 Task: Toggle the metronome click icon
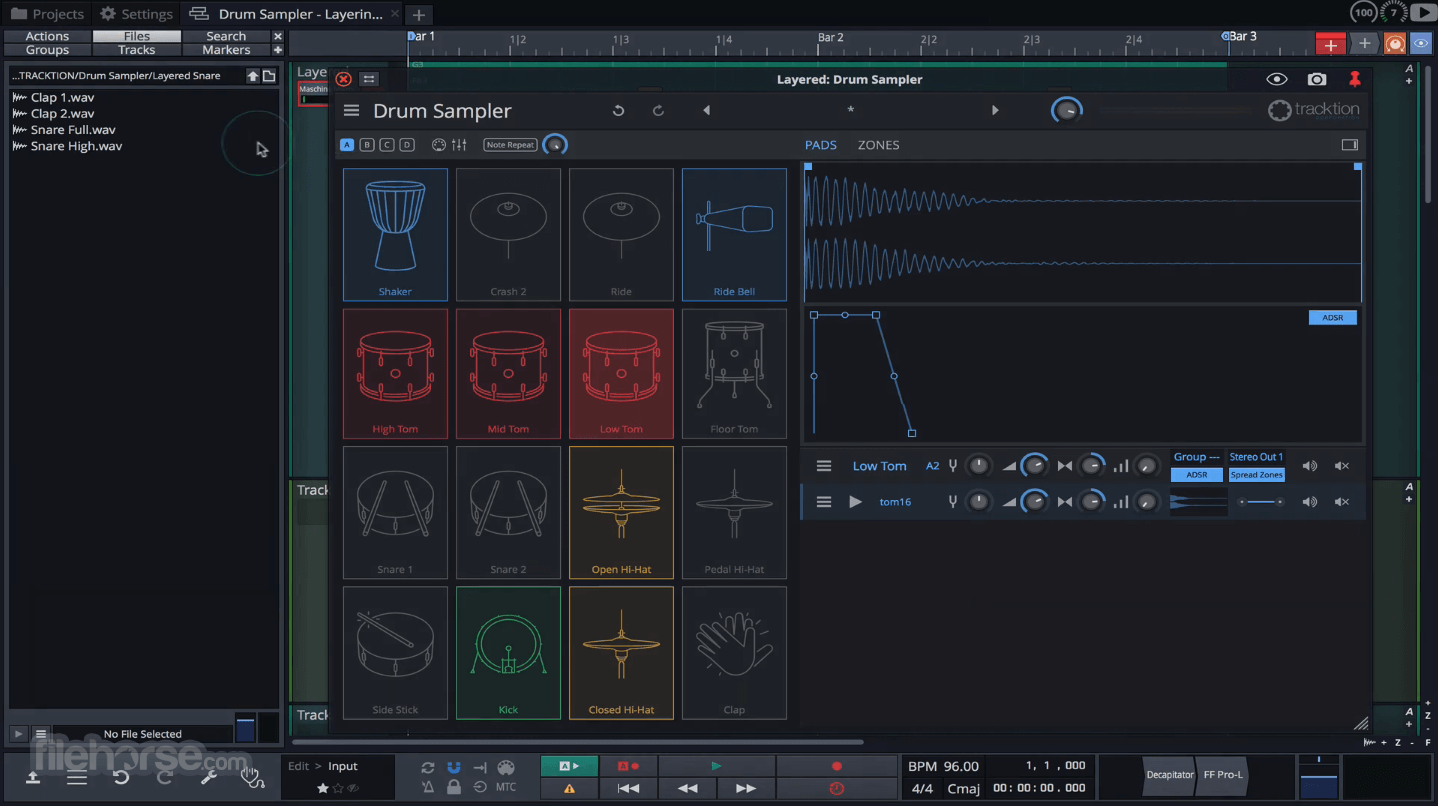coord(428,787)
